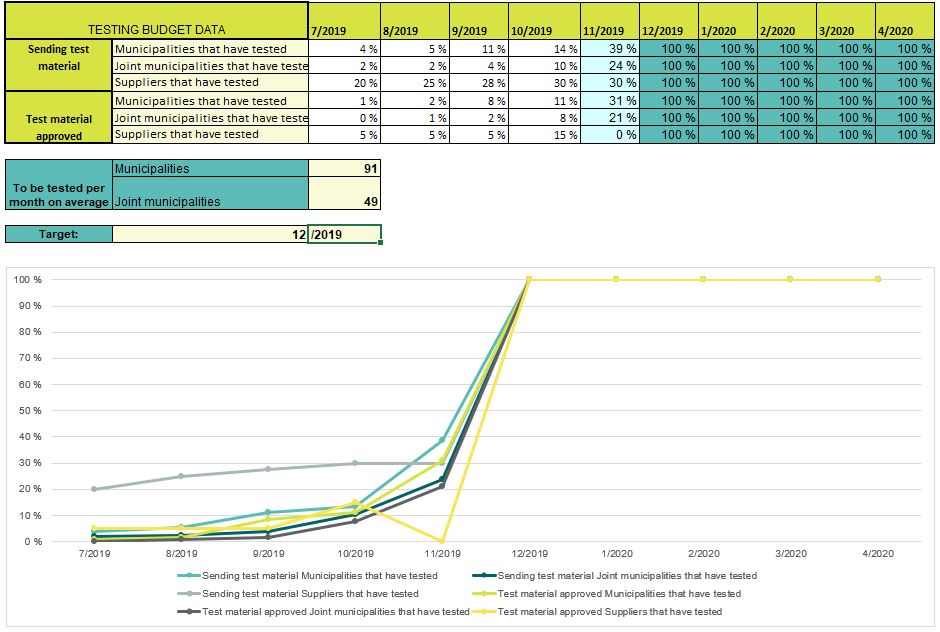Click the yellow 0 % data point at 11/2019

442,541
